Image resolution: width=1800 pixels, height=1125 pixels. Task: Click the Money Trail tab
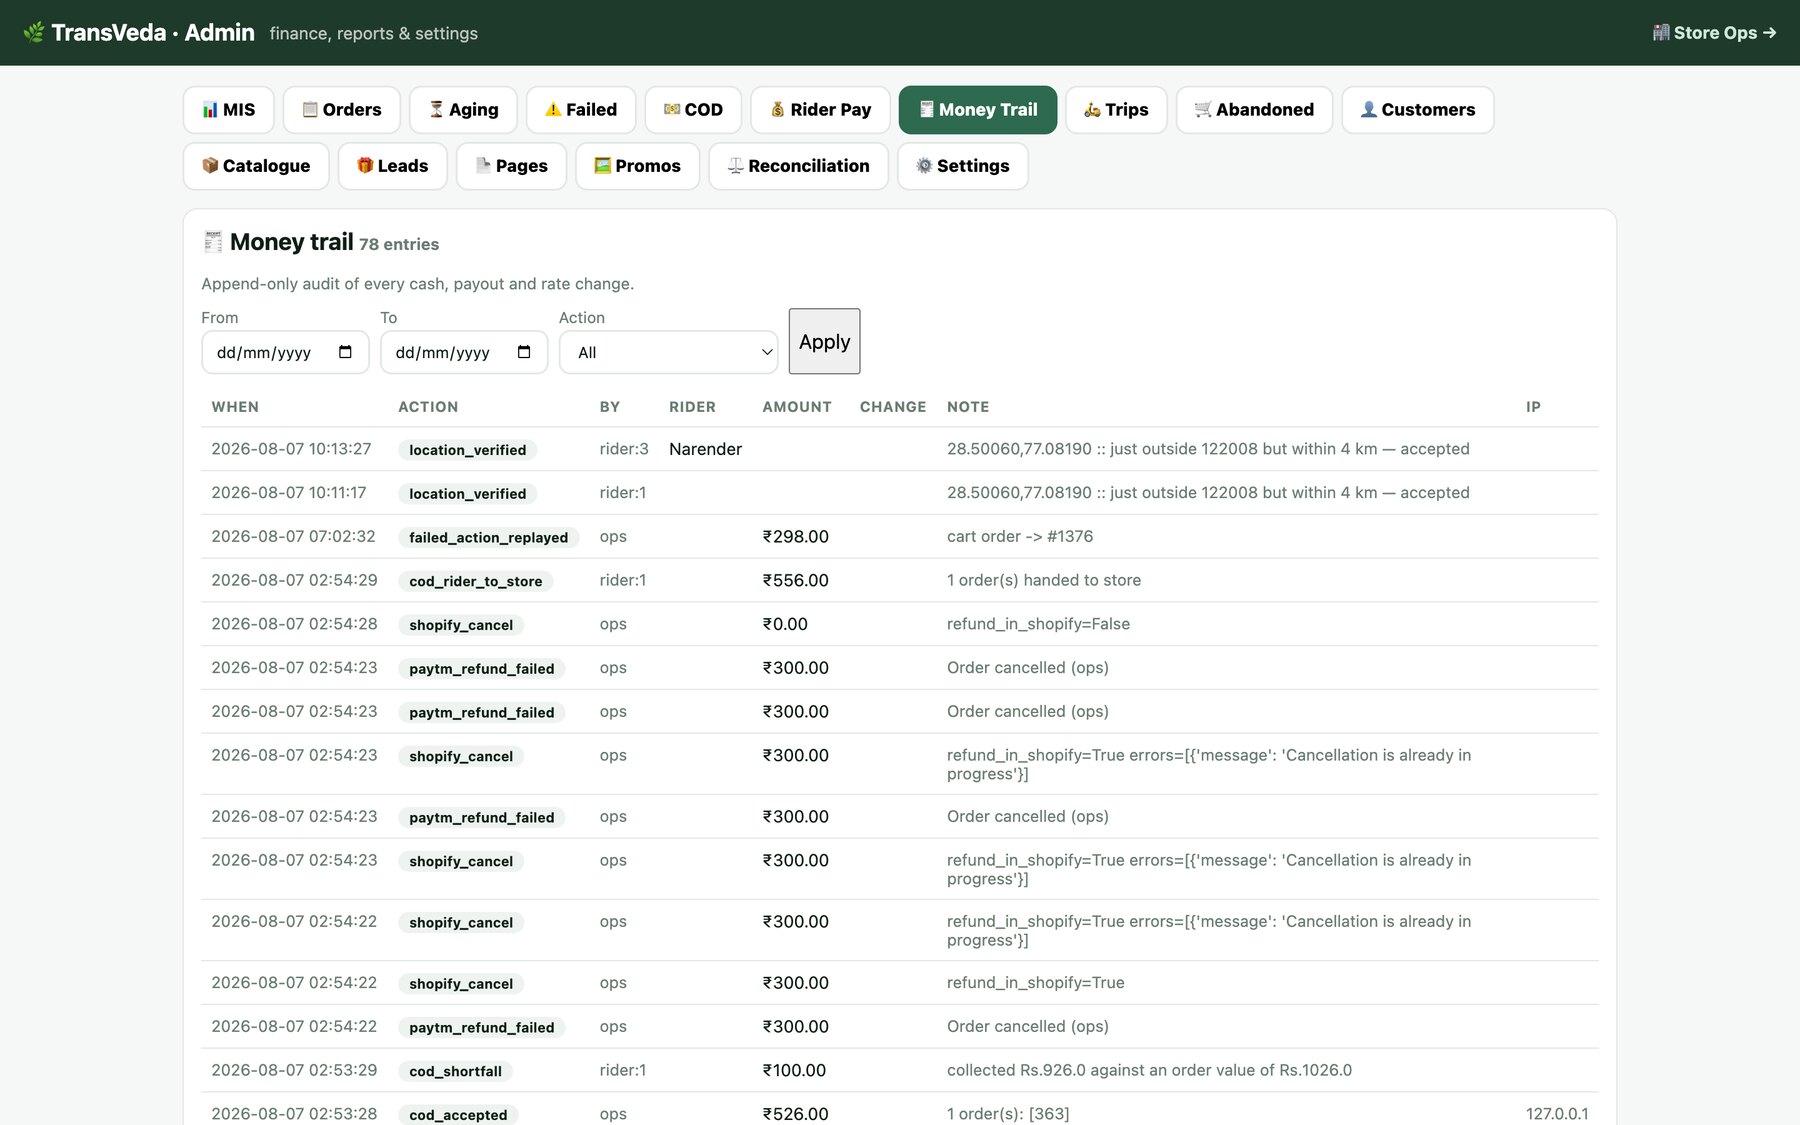coord(977,110)
